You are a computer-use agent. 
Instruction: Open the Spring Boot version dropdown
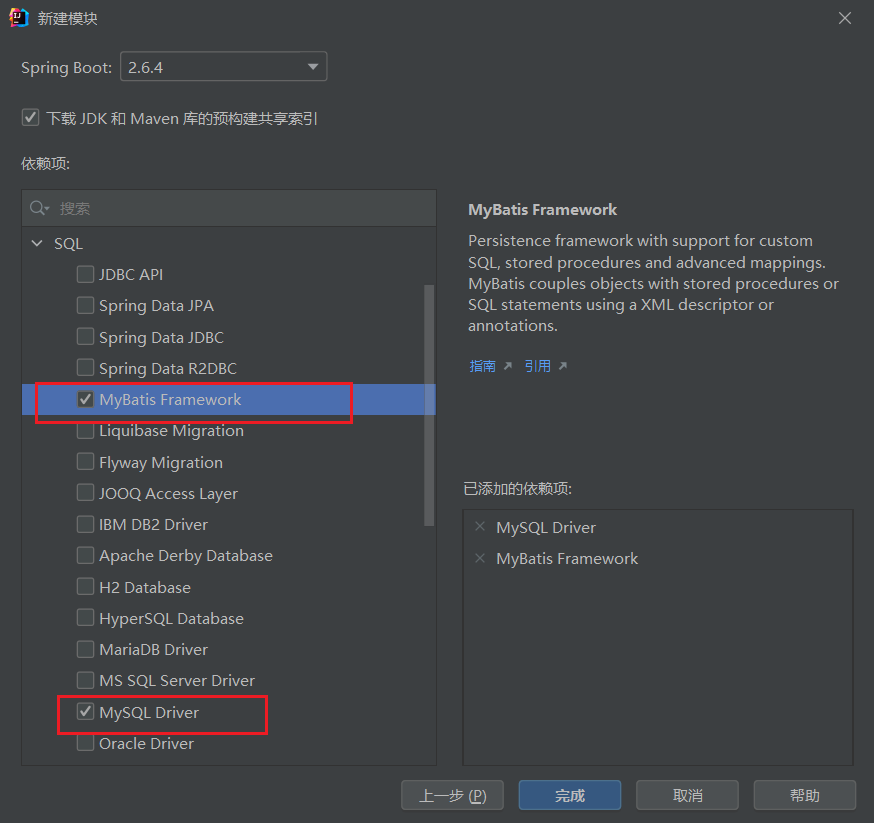[x=224, y=67]
